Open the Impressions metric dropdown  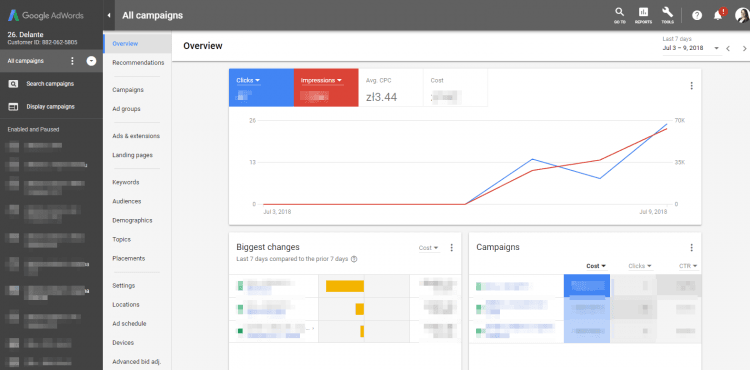pos(321,80)
